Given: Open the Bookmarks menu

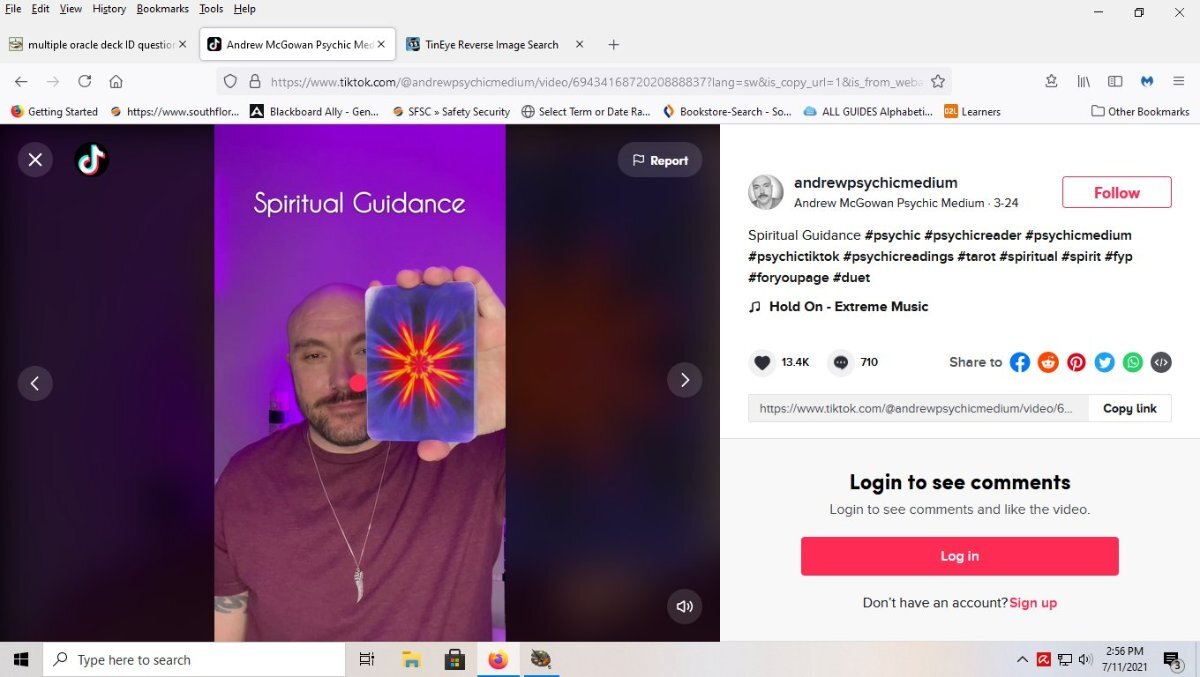Looking at the screenshot, I should click(x=162, y=9).
